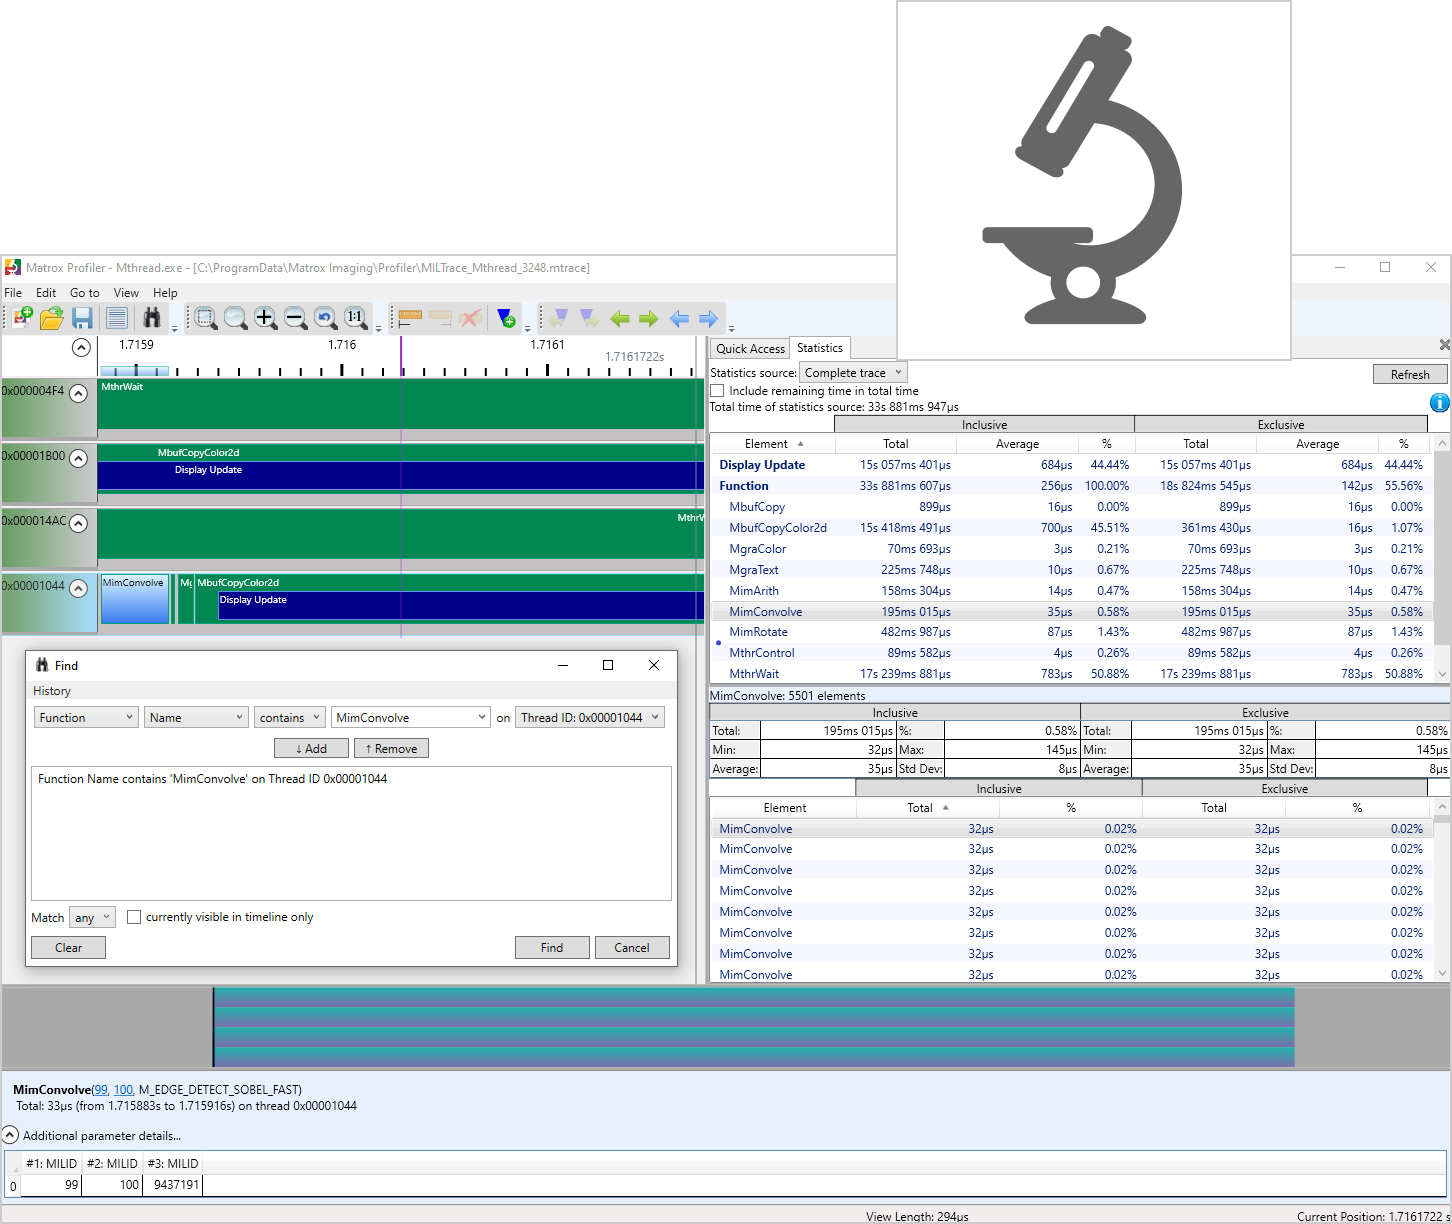
Task: Switch to the Quick Access tab
Action: click(x=750, y=349)
